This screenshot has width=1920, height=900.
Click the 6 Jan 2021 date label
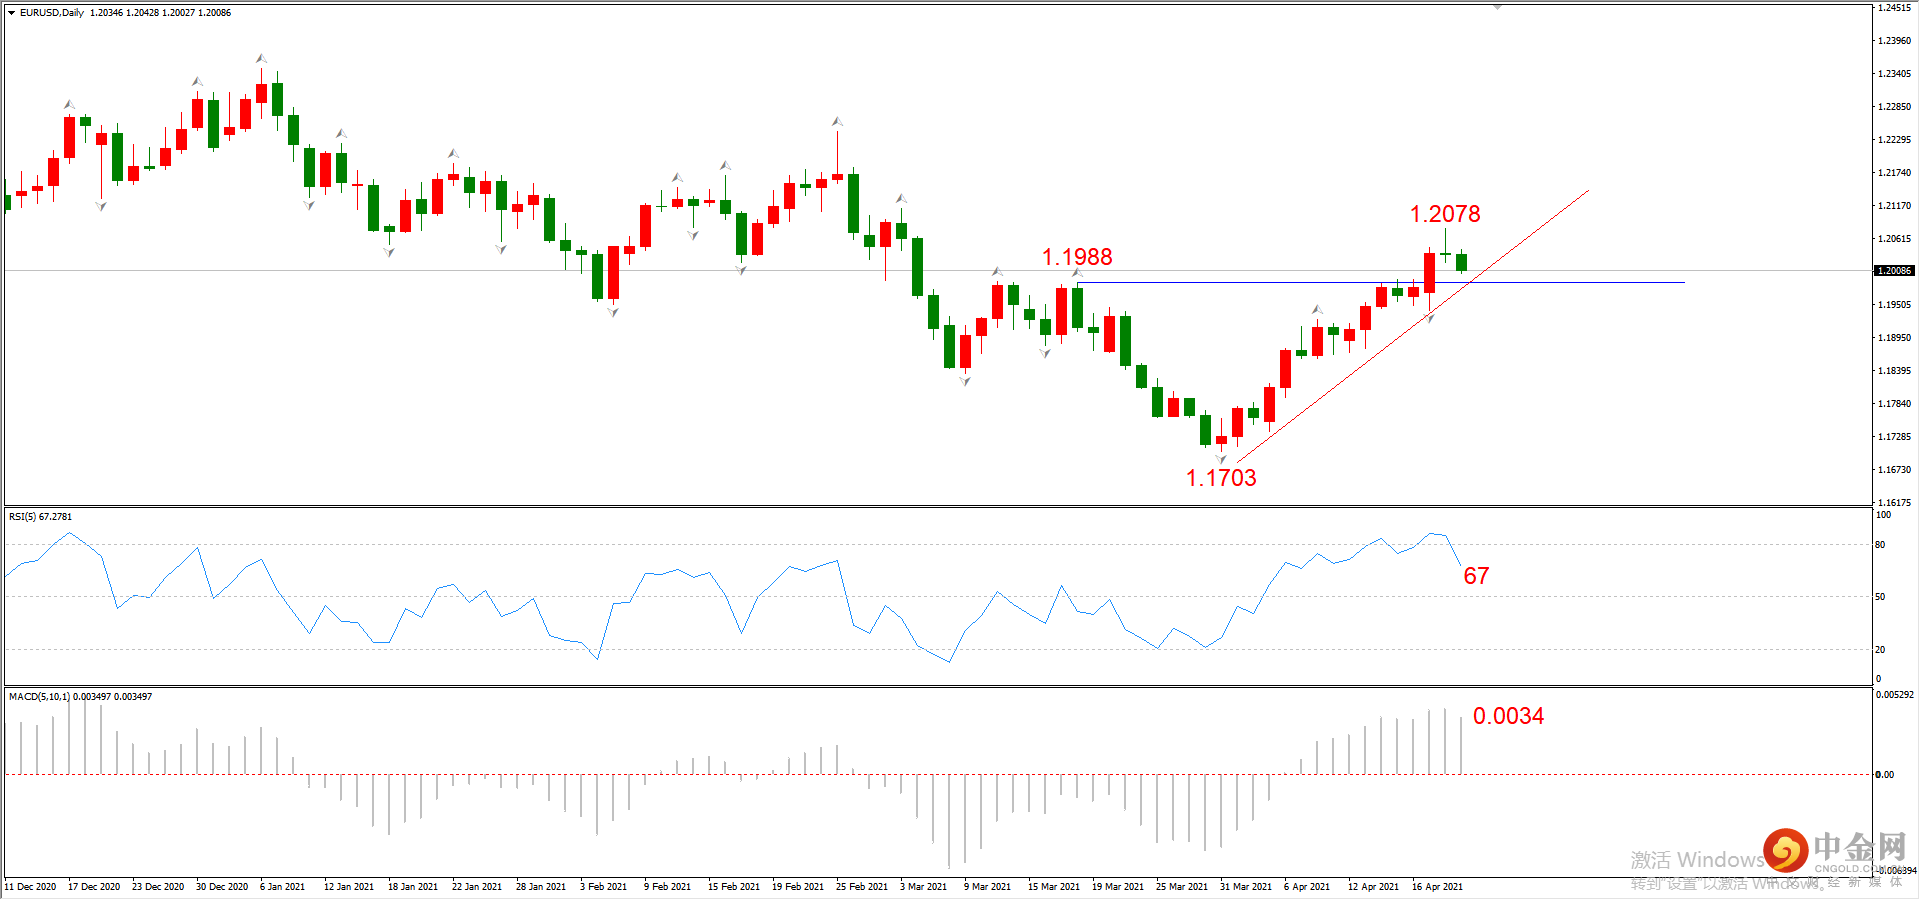282,887
